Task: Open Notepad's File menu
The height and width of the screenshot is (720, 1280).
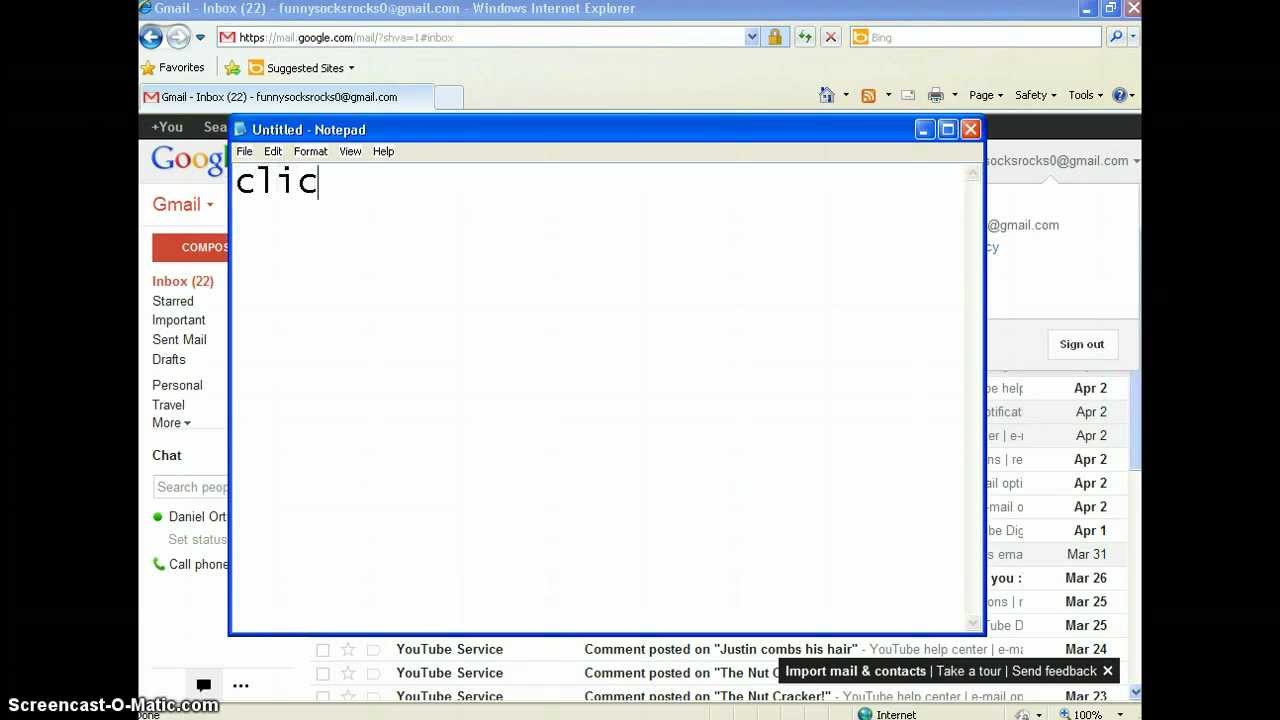Action: click(x=244, y=152)
